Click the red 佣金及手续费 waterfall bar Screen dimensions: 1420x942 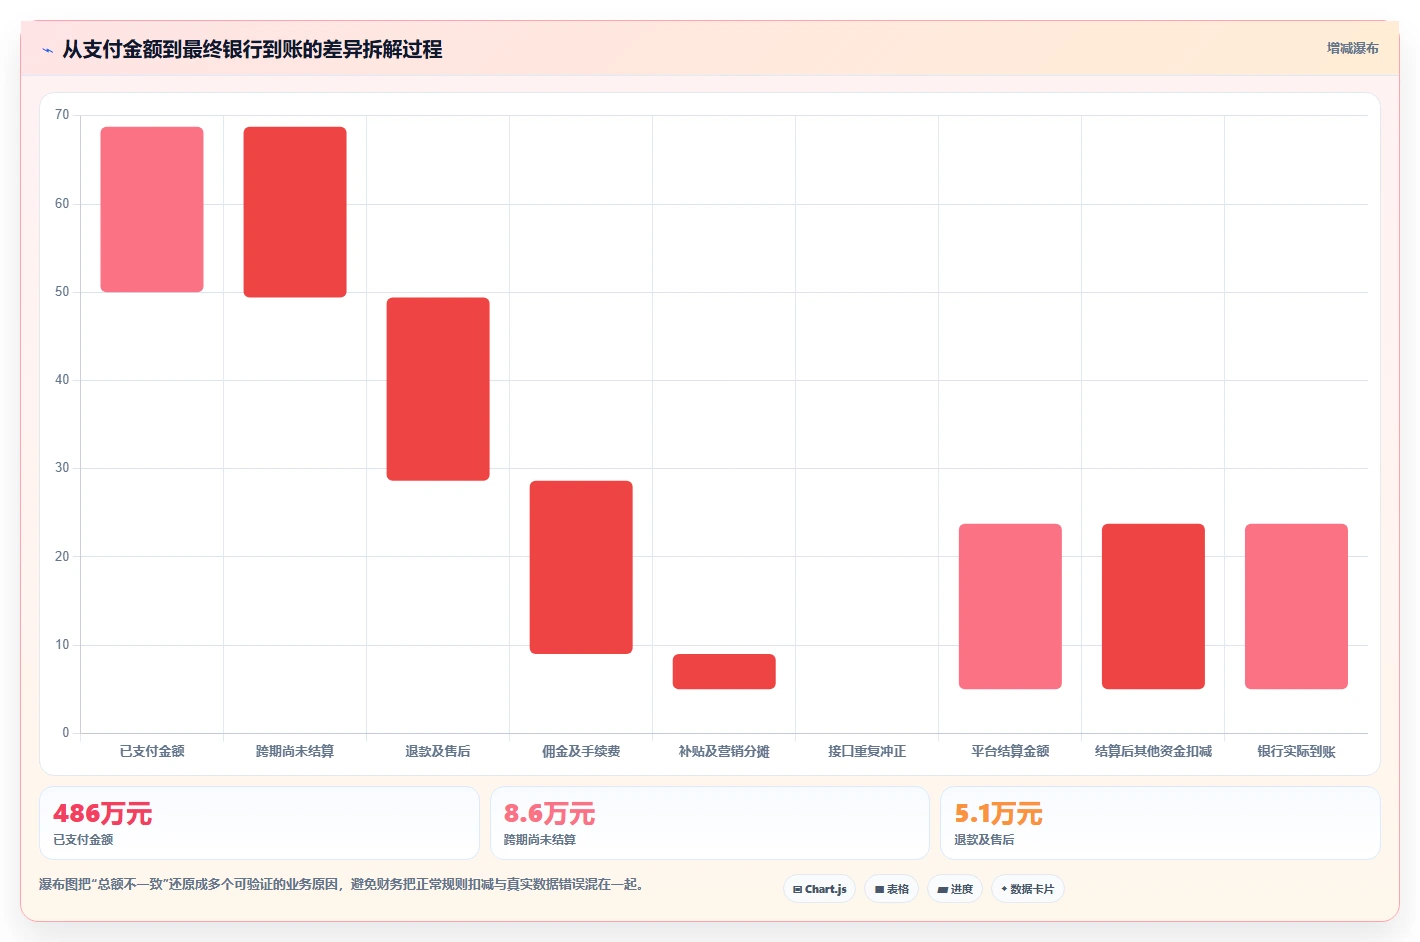pos(581,567)
